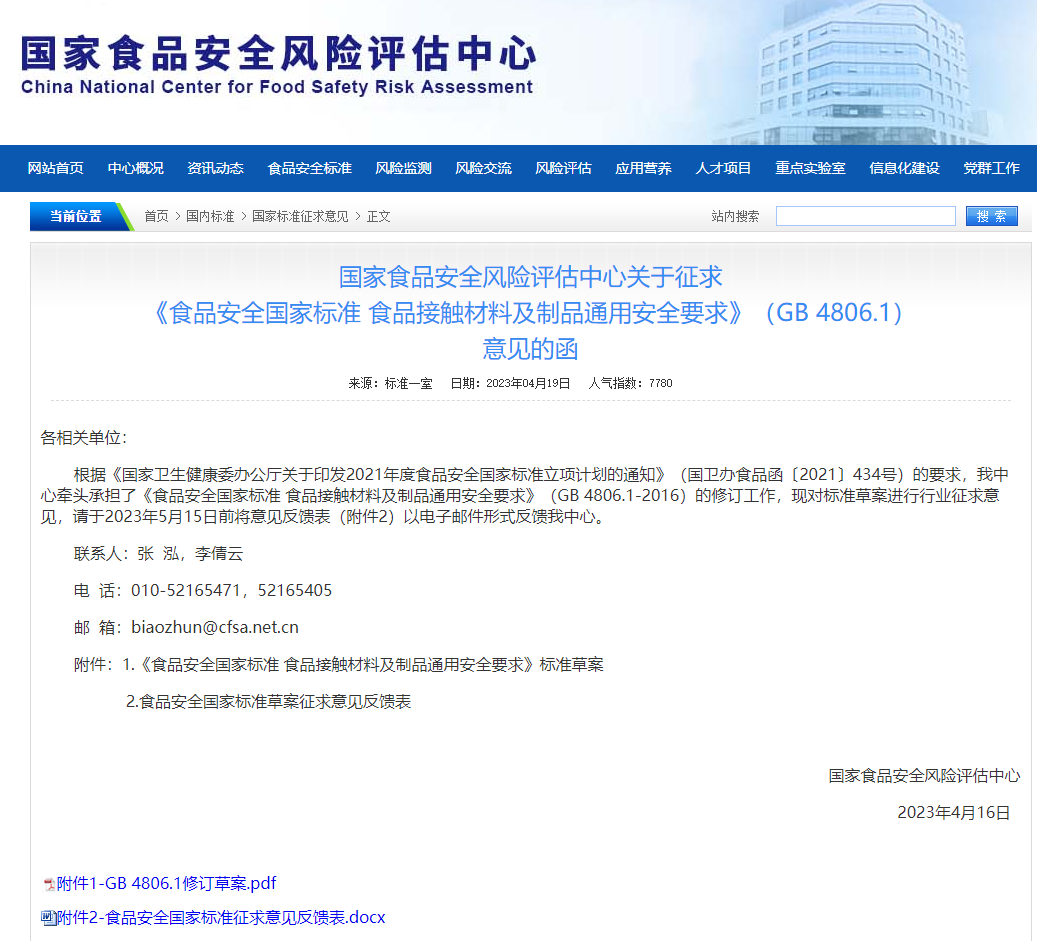
Task: Go to 国内标准 breadcrumb
Action: (210, 216)
